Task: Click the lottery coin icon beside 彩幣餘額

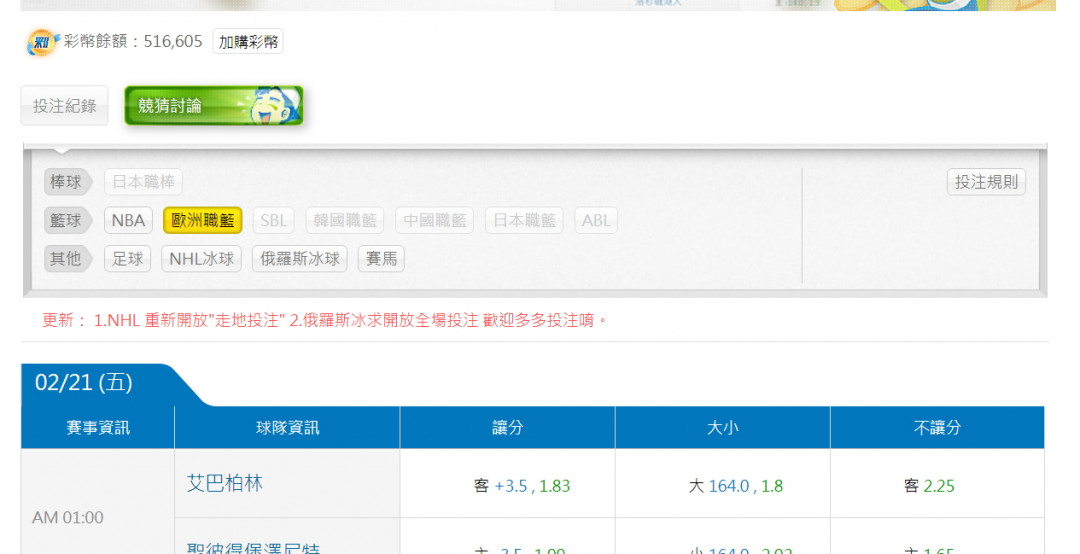Action: coord(42,42)
